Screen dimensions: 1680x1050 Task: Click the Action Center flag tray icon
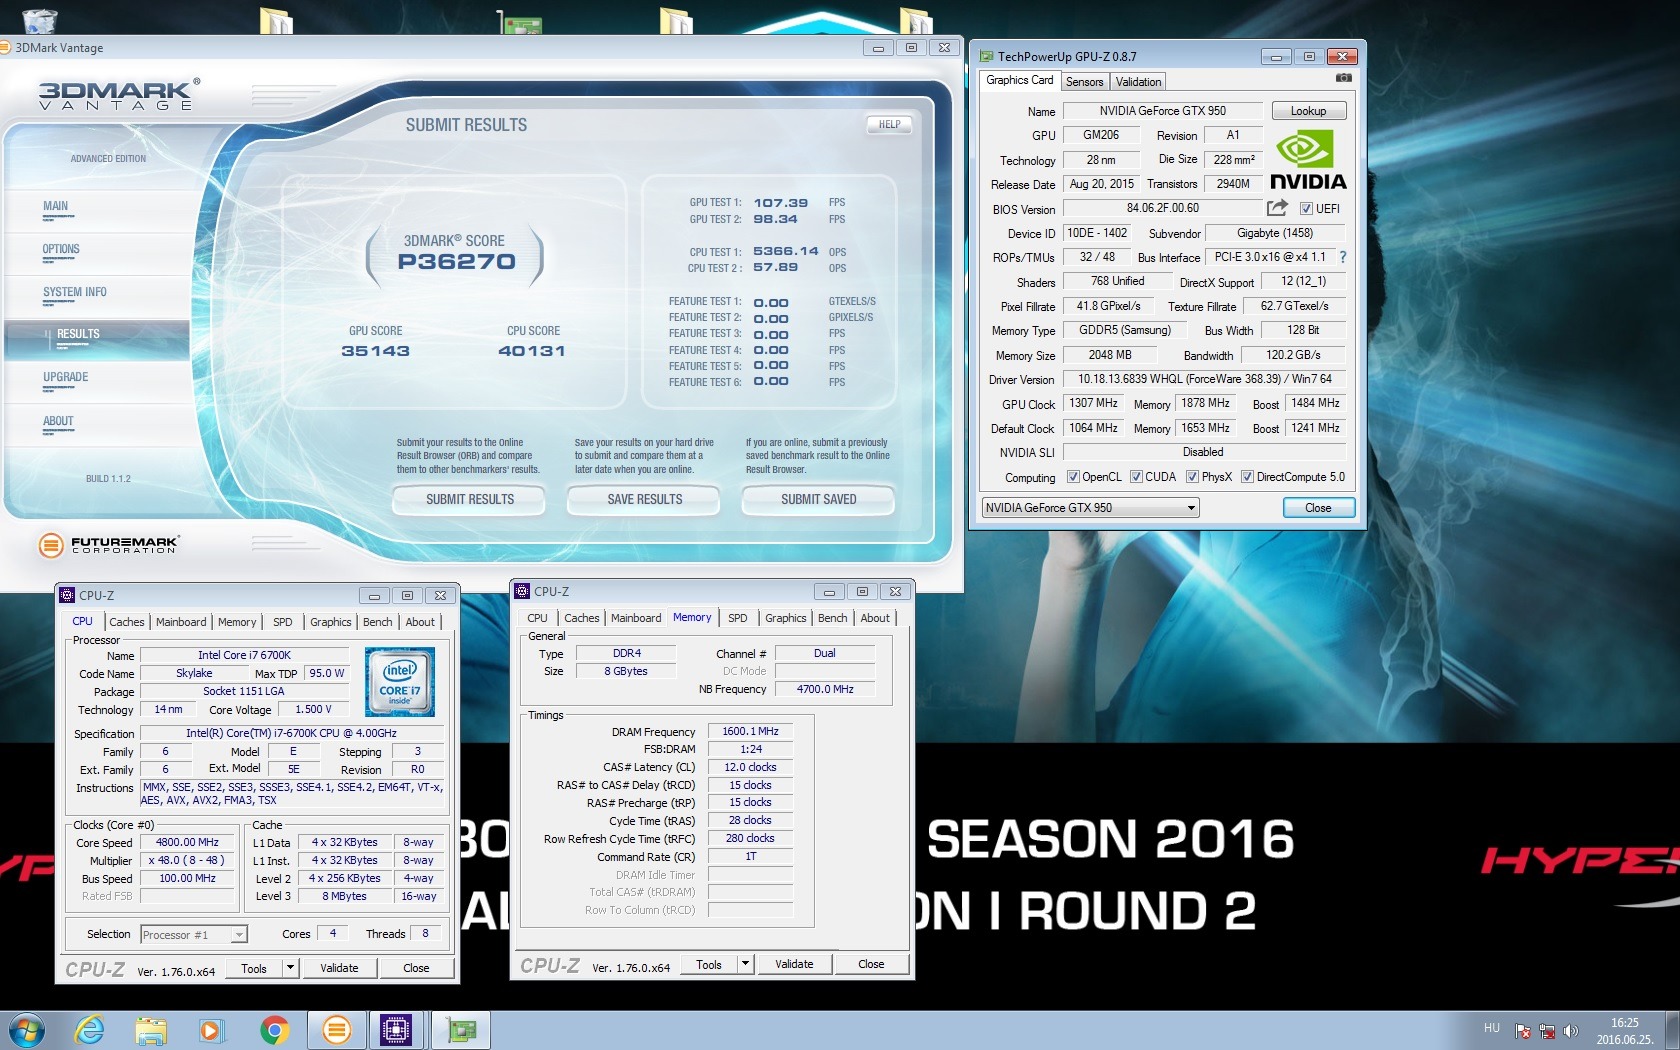click(1523, 1031)
